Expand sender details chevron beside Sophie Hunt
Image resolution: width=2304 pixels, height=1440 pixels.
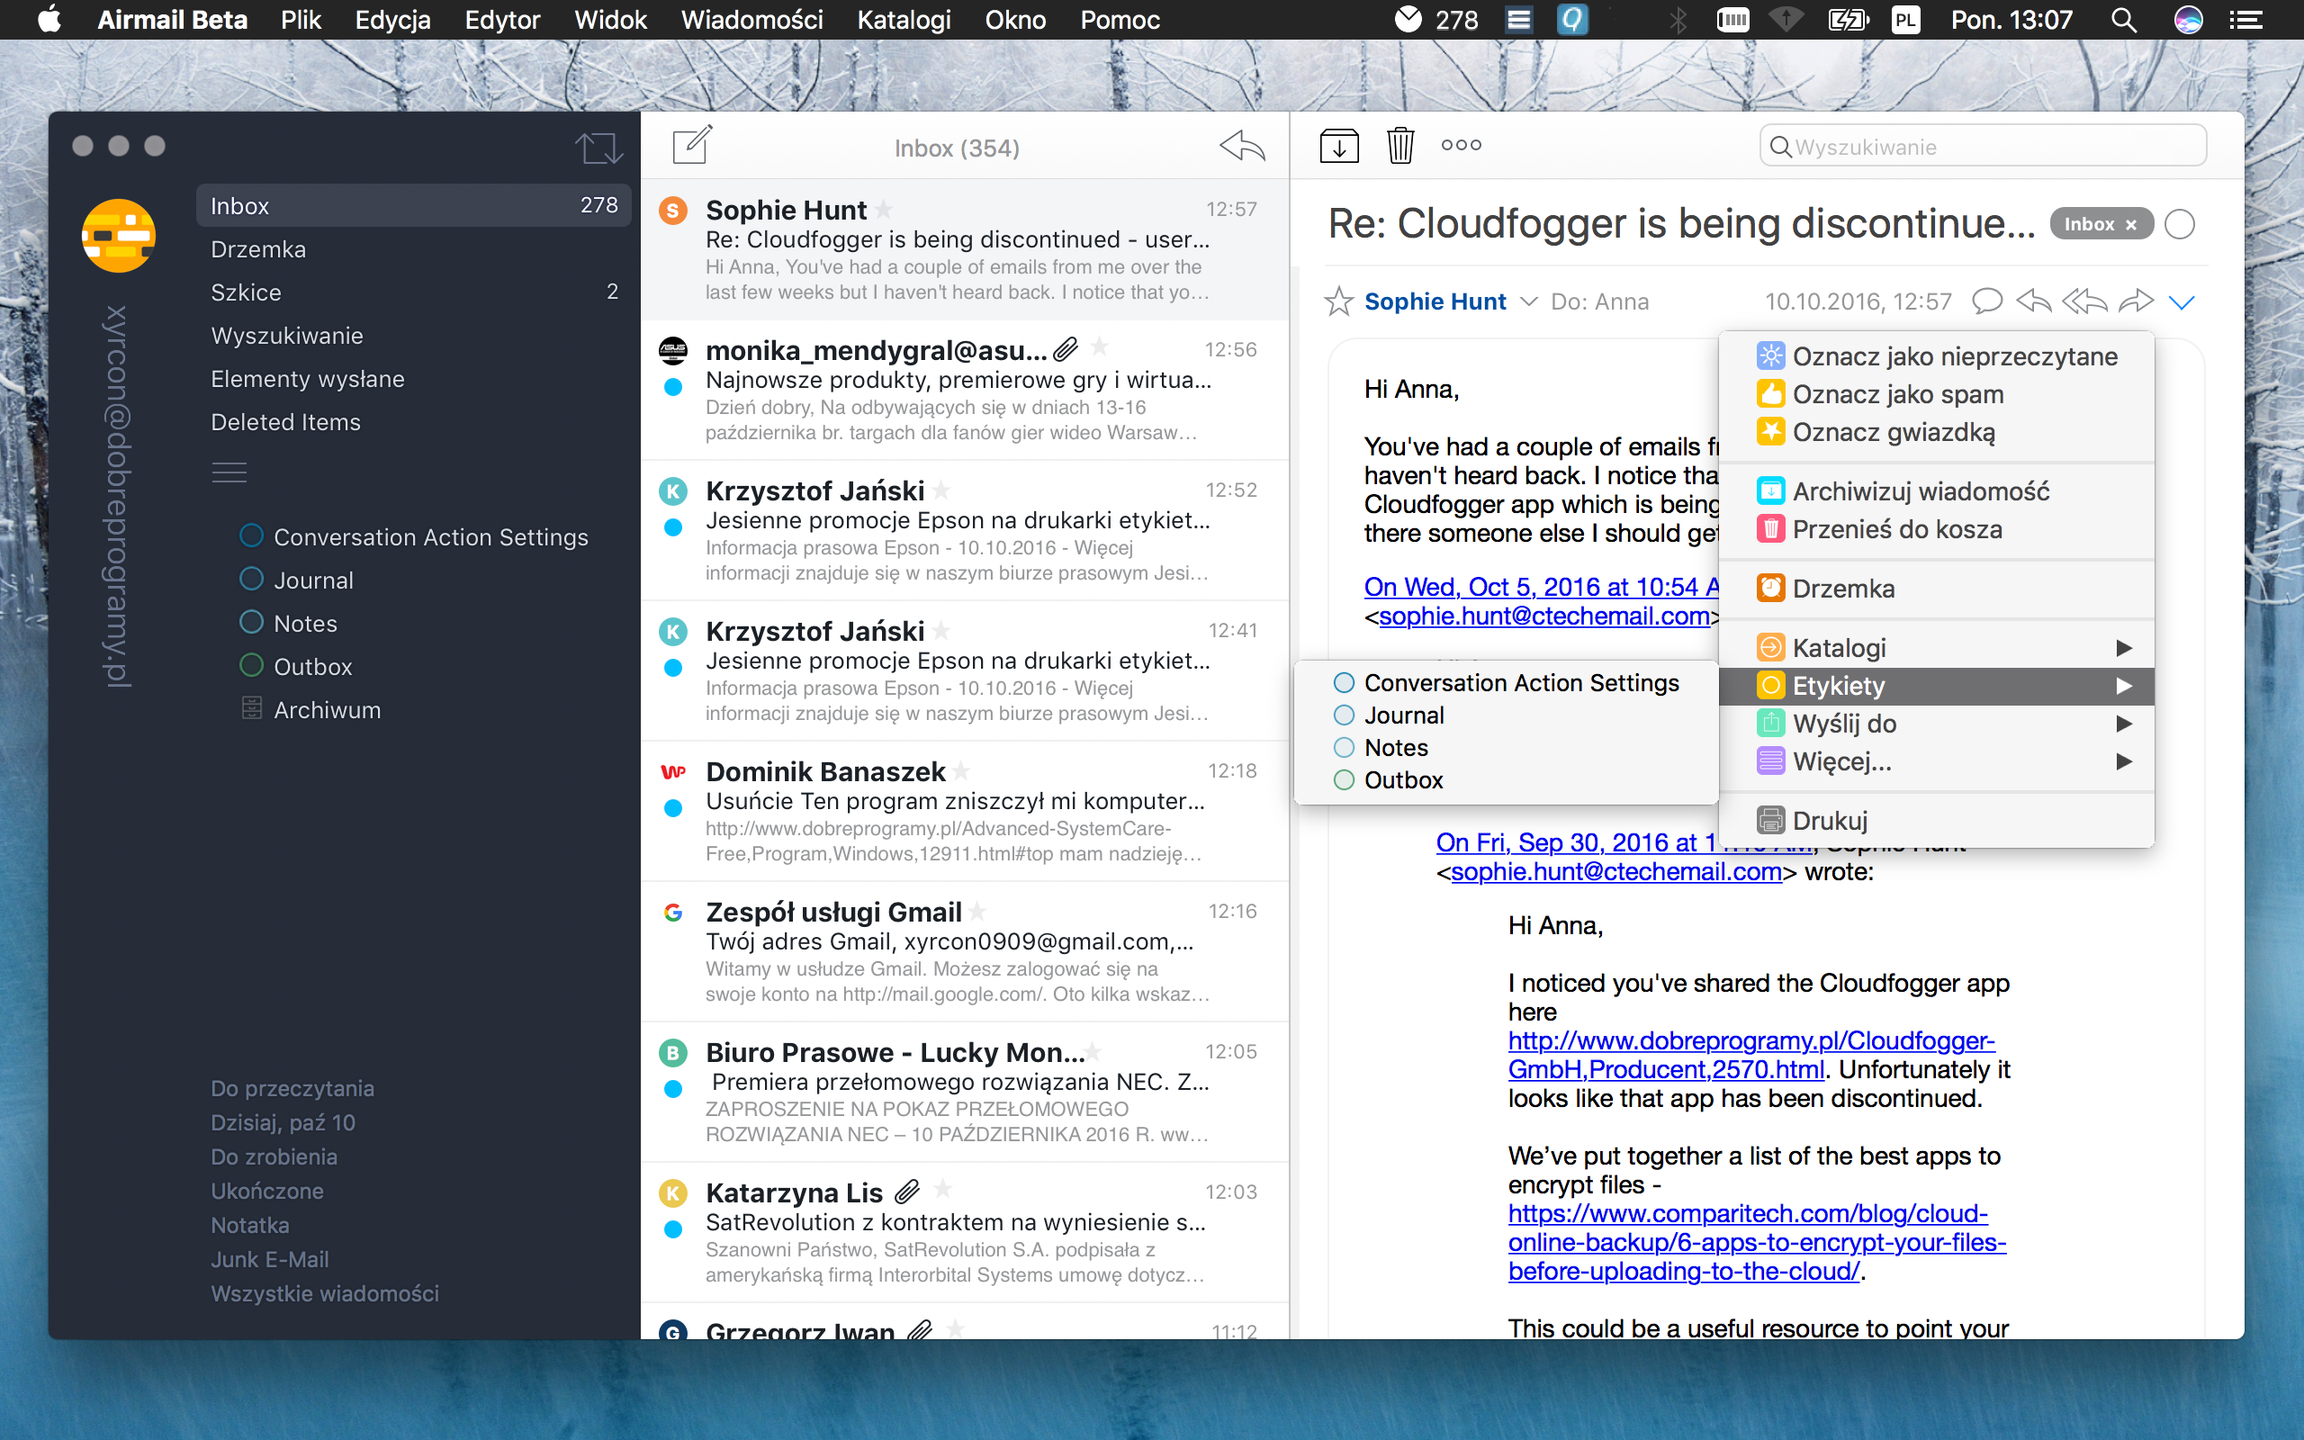(x=1528, y=301)
